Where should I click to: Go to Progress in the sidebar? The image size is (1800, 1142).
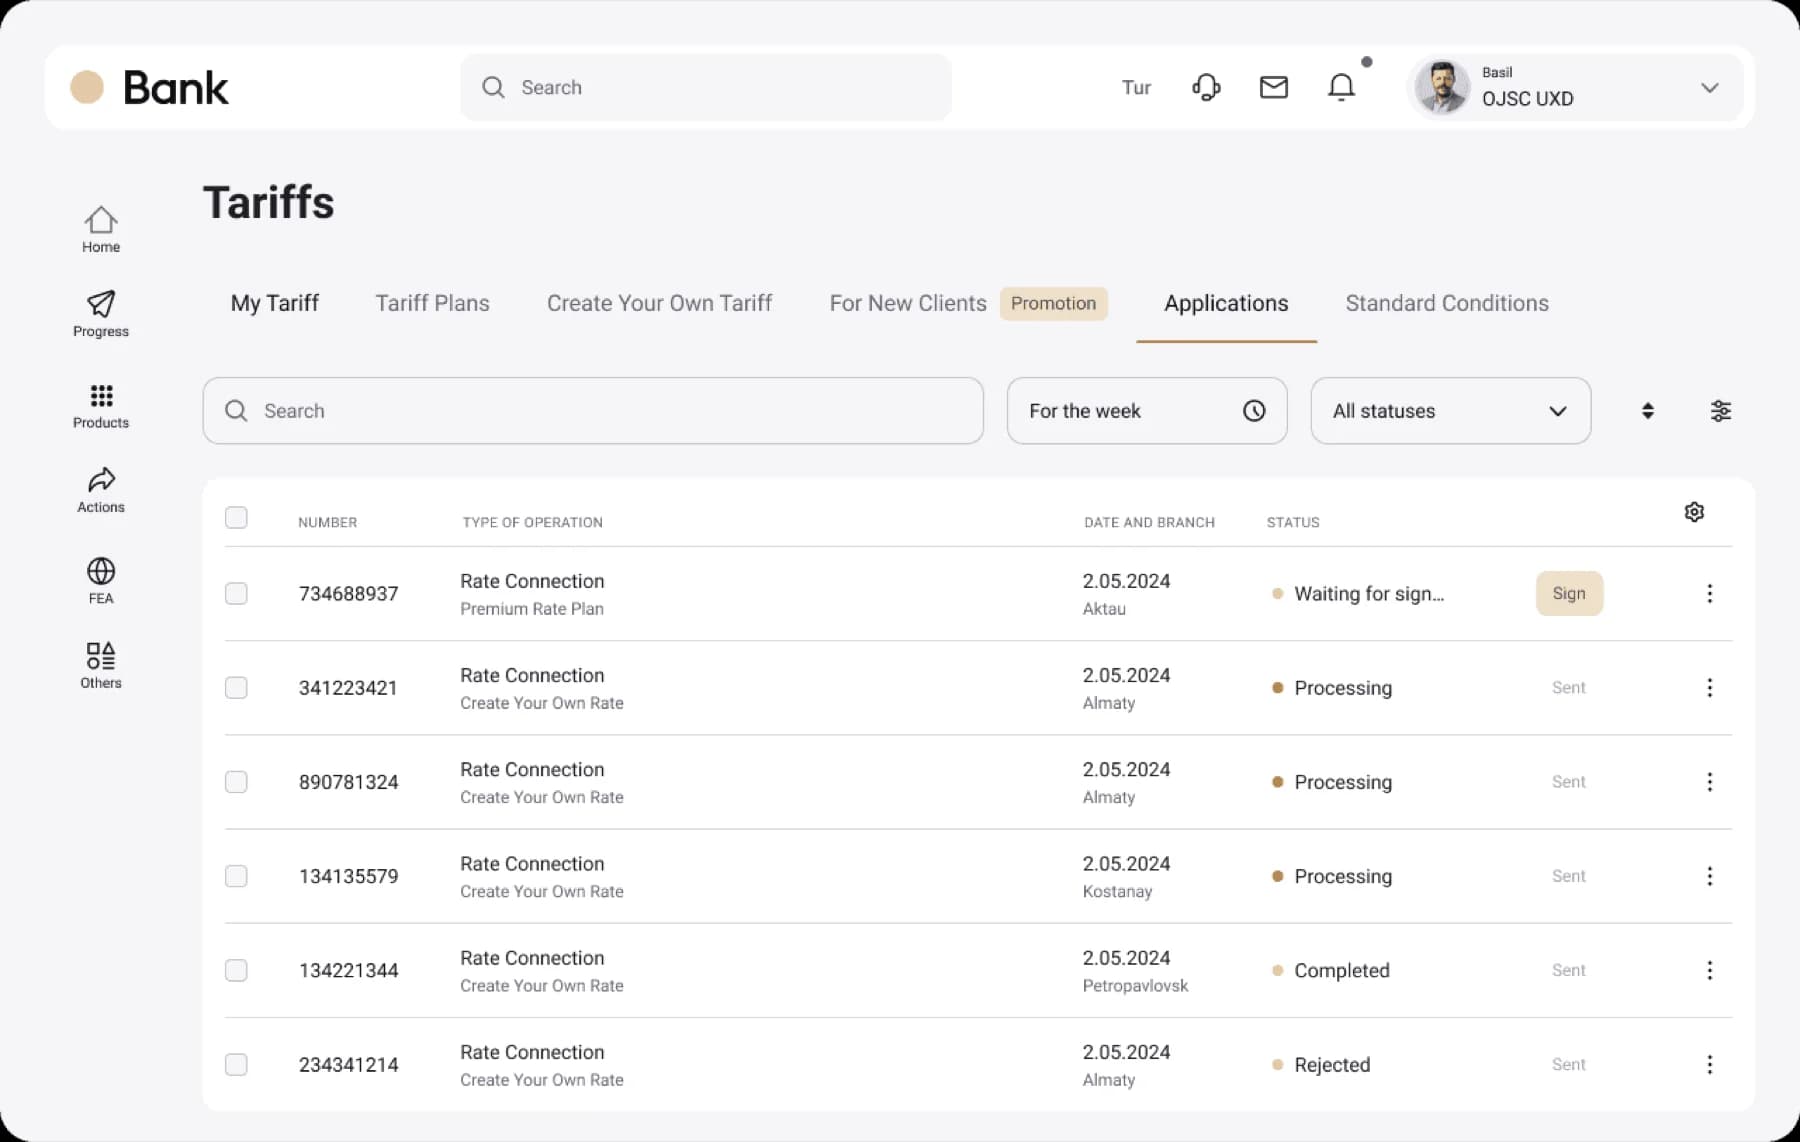pos(100,313)
